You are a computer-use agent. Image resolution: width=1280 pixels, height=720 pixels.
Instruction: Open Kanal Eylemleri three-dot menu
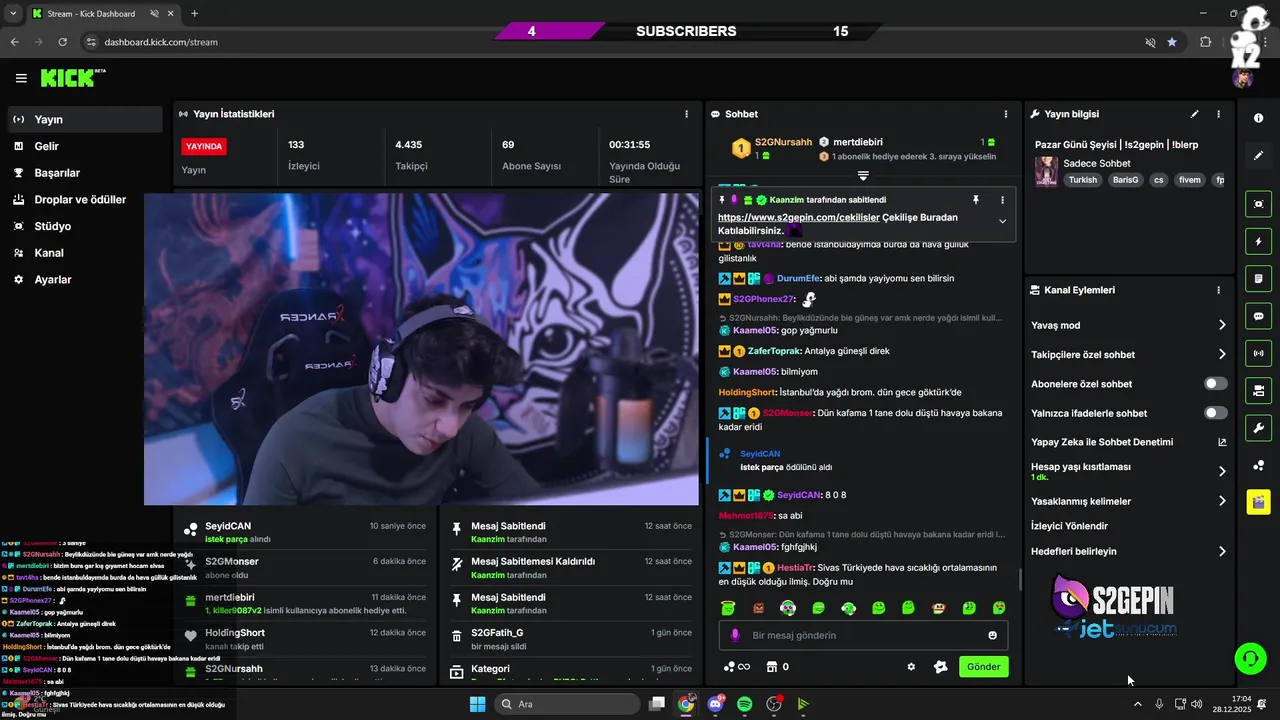click(x=1218, y=290)
